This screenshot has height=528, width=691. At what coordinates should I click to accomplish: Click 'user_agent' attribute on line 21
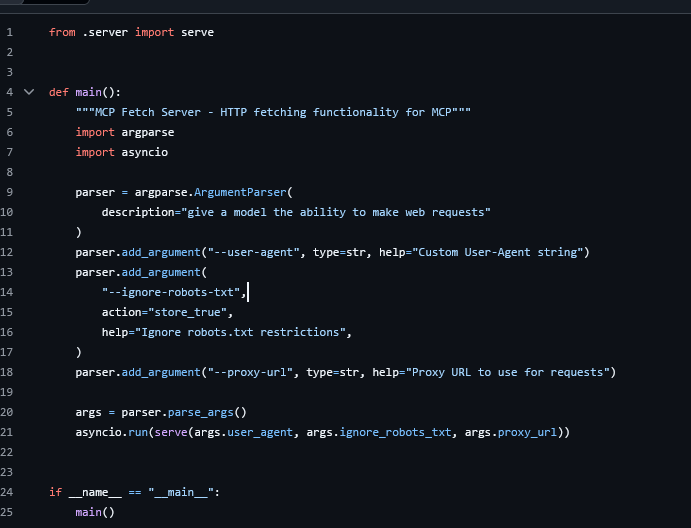[x=260, y=432]
